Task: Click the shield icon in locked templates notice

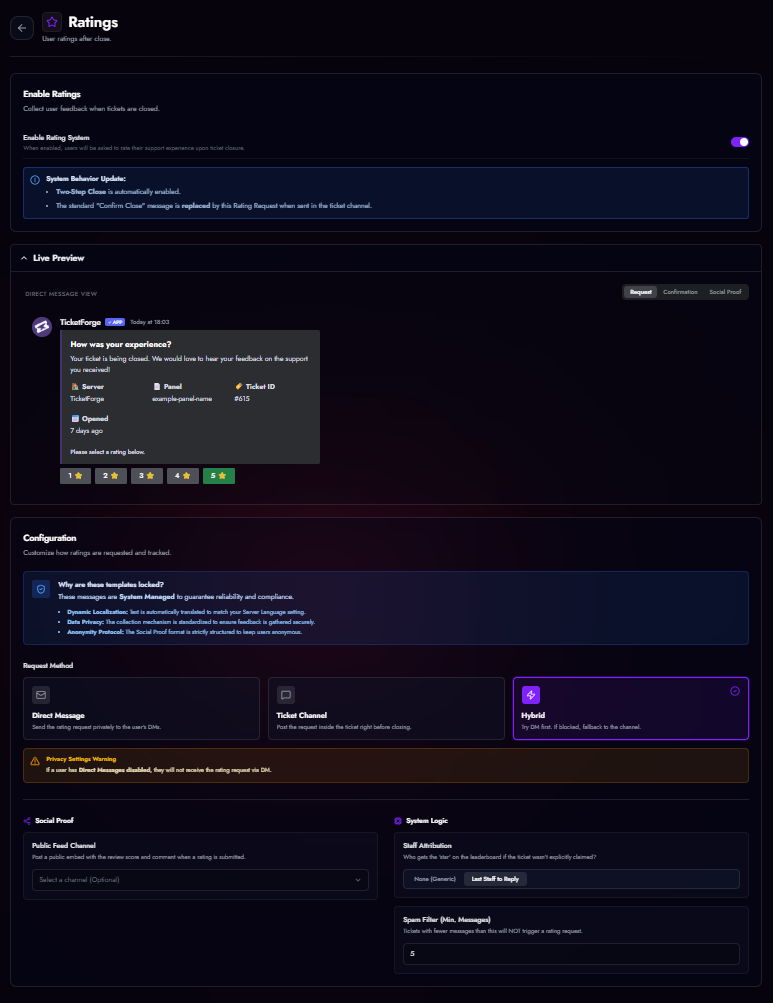Action: 41,589
